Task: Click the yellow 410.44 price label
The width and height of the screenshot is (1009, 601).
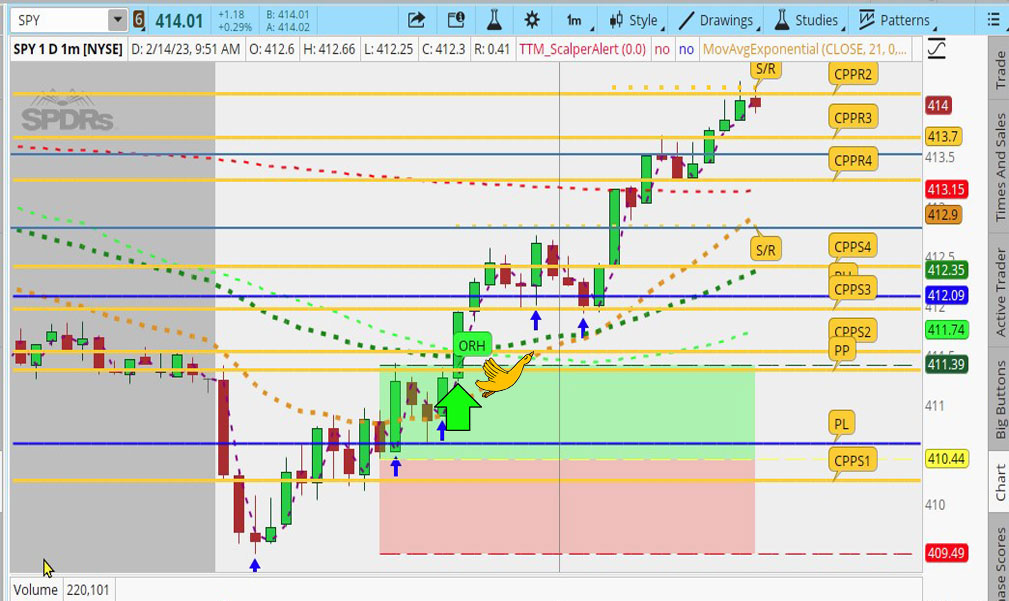Action: (x=946, y=459)
